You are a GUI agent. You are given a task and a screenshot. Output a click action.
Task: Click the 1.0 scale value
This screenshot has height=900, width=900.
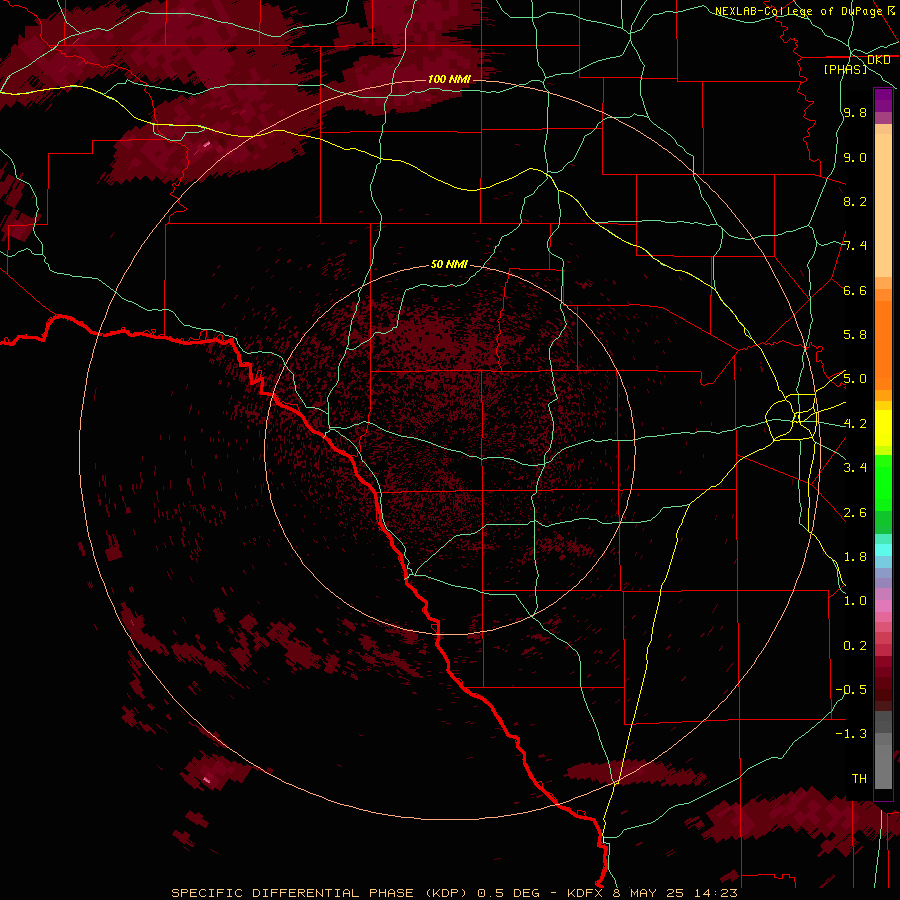click(x=855, y=601)
